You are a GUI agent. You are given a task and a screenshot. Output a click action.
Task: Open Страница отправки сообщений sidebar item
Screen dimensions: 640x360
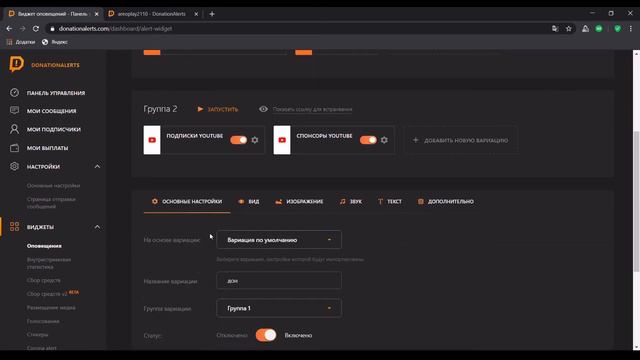click(51, 203)
